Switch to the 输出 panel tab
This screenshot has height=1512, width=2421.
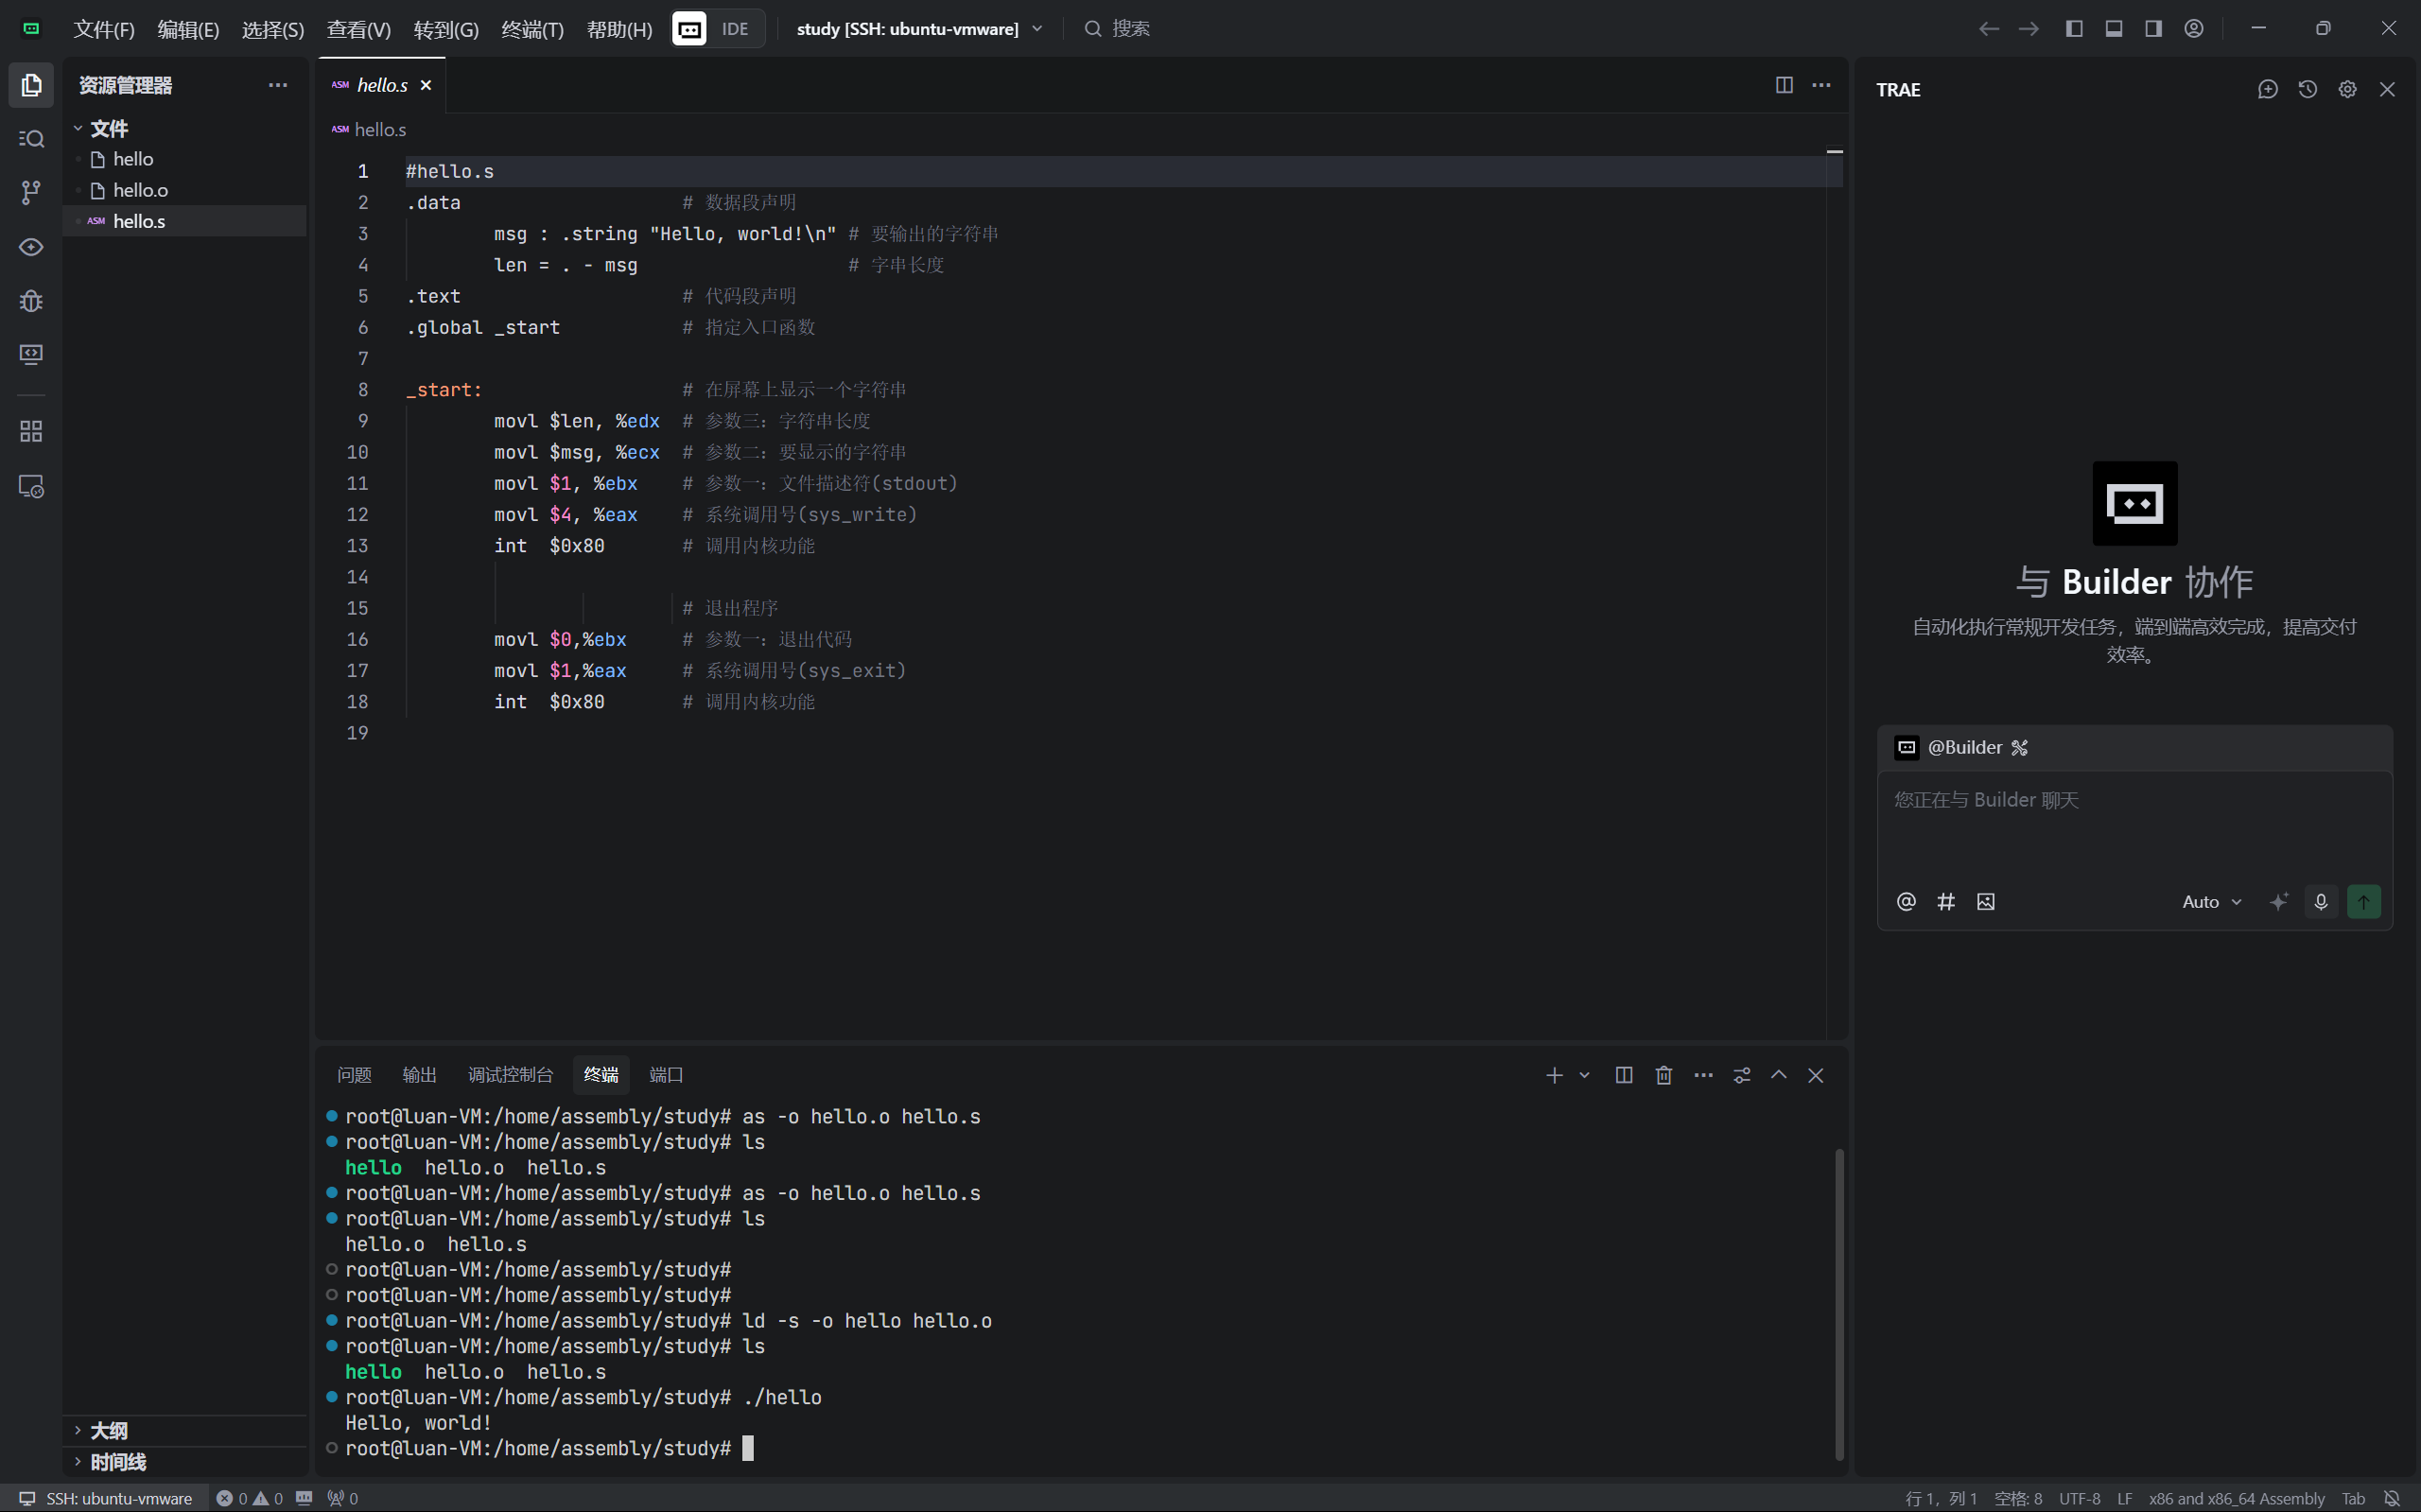coord(419,1075)
